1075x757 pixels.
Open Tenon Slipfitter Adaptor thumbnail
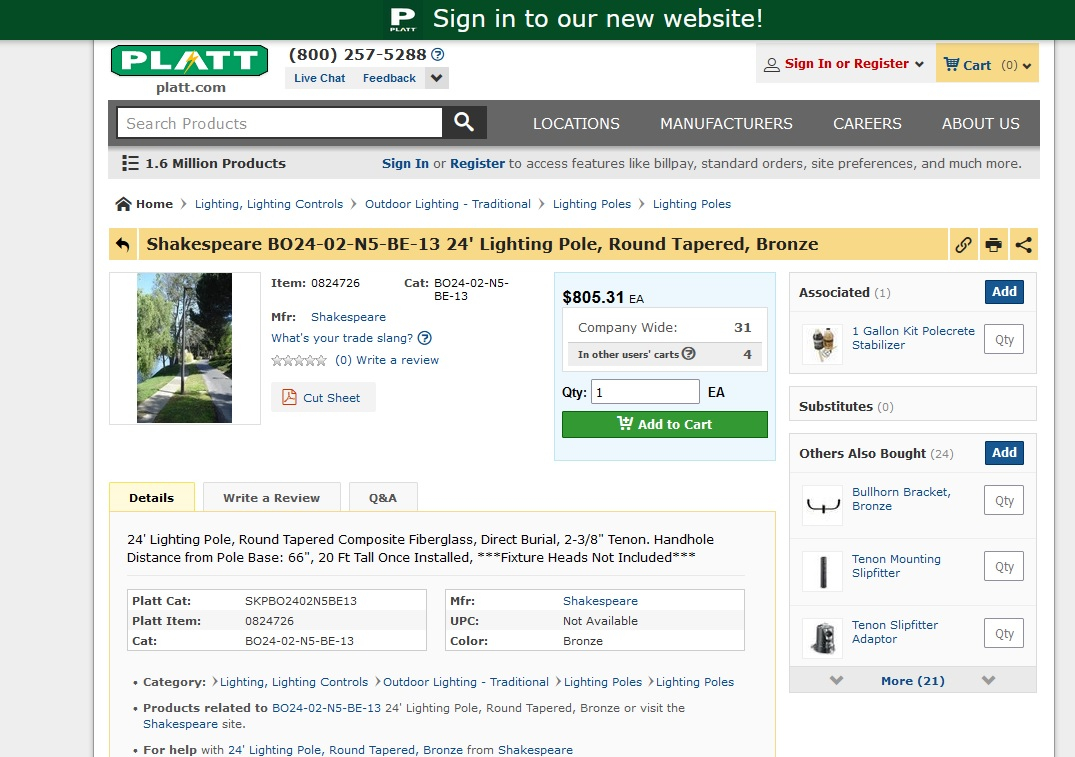[x=823, y=638]
